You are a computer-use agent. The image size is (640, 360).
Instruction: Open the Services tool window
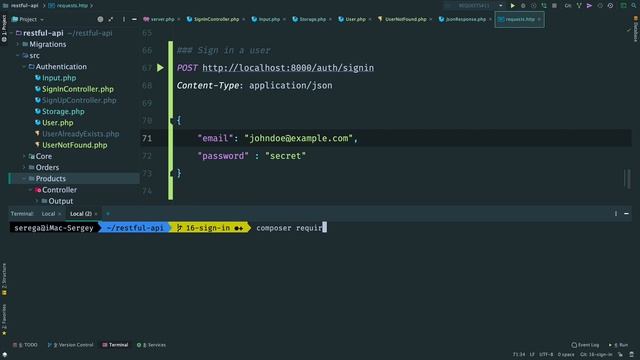tap(151, 345)
